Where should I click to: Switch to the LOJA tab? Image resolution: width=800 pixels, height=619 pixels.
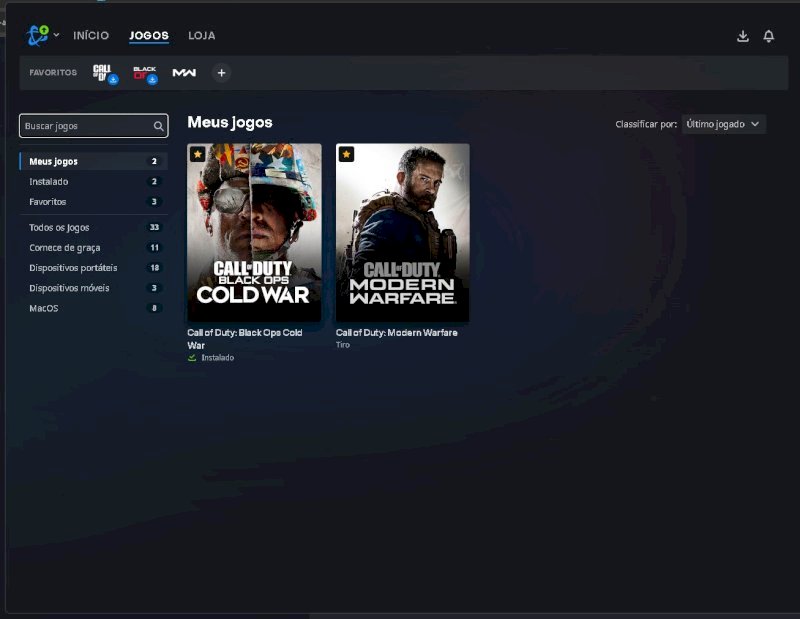click(201, 36)
